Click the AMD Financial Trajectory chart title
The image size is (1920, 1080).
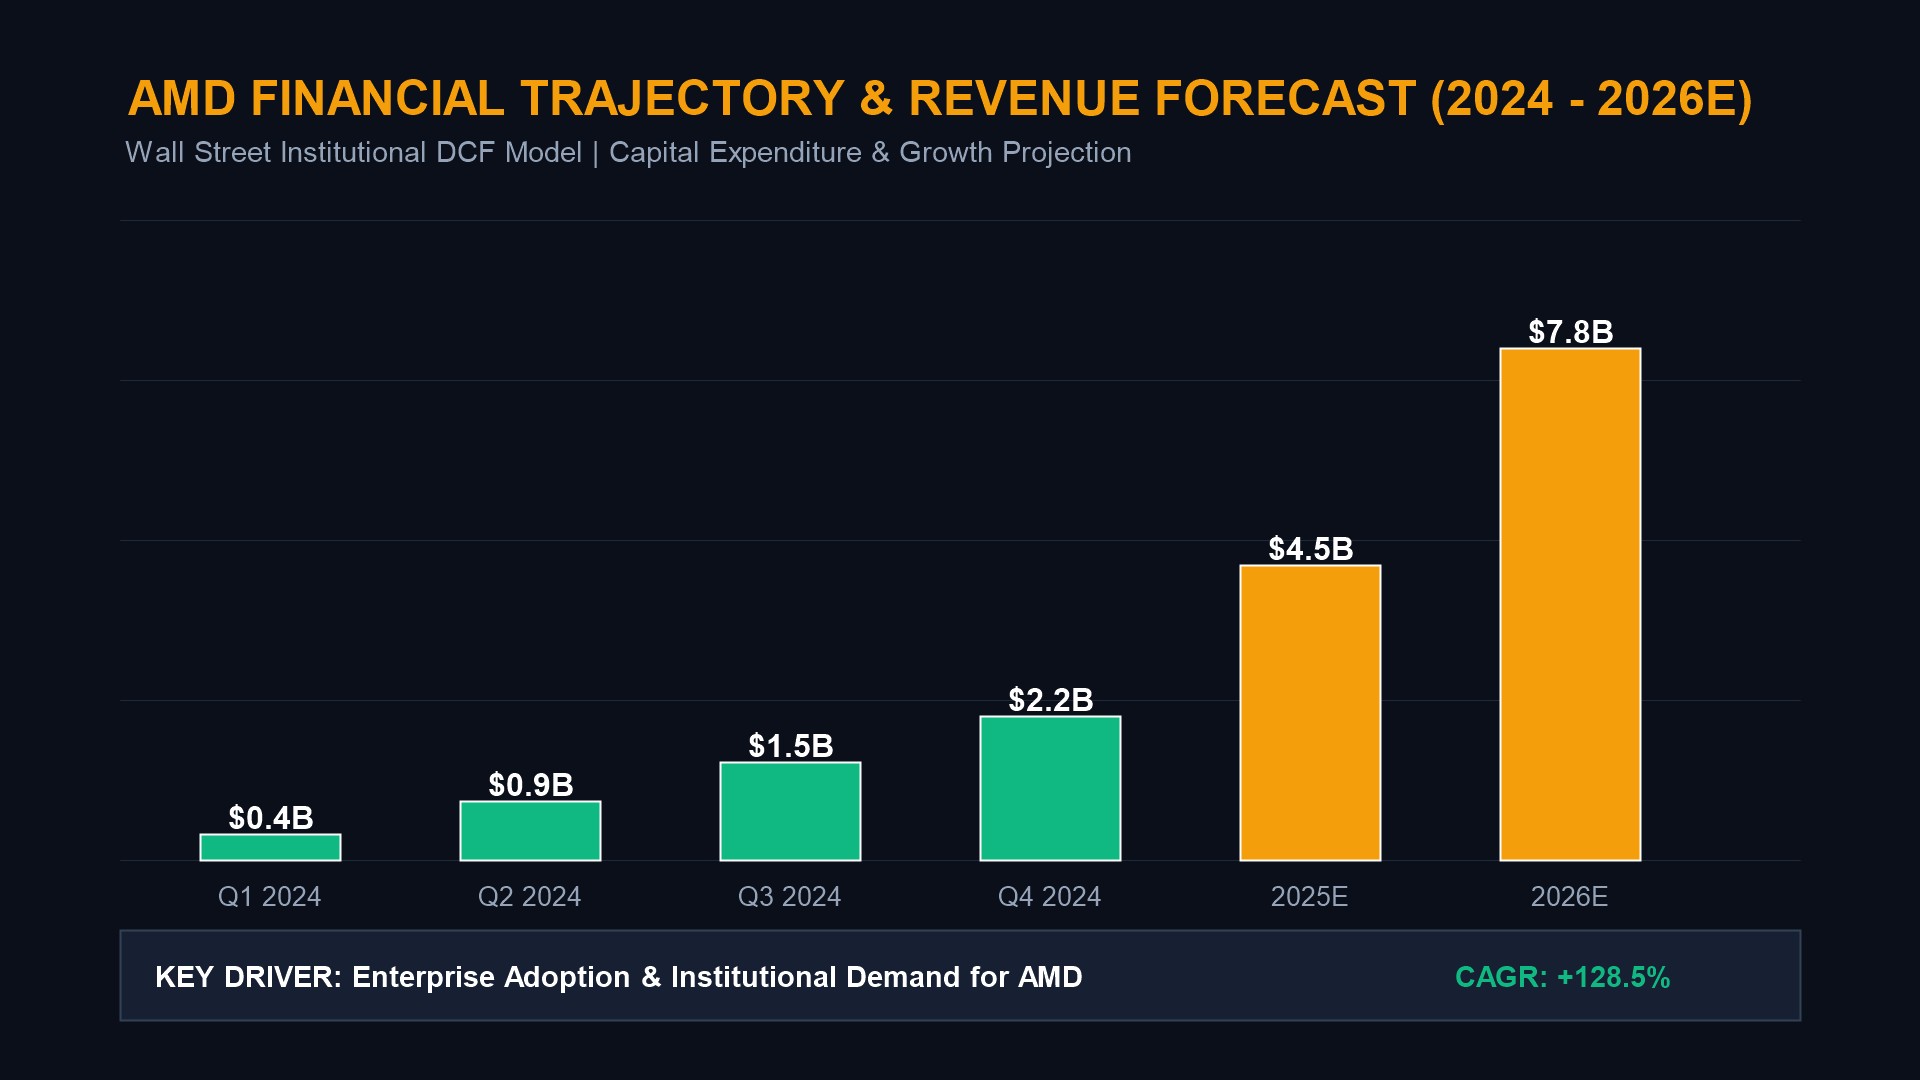point(940,99)
